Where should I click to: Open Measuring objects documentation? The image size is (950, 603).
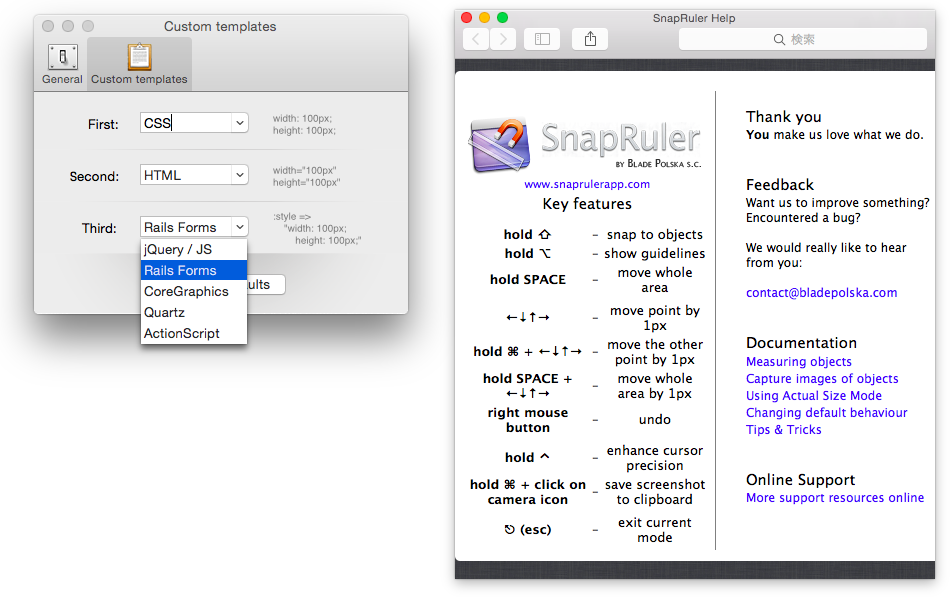click(799, 362)
